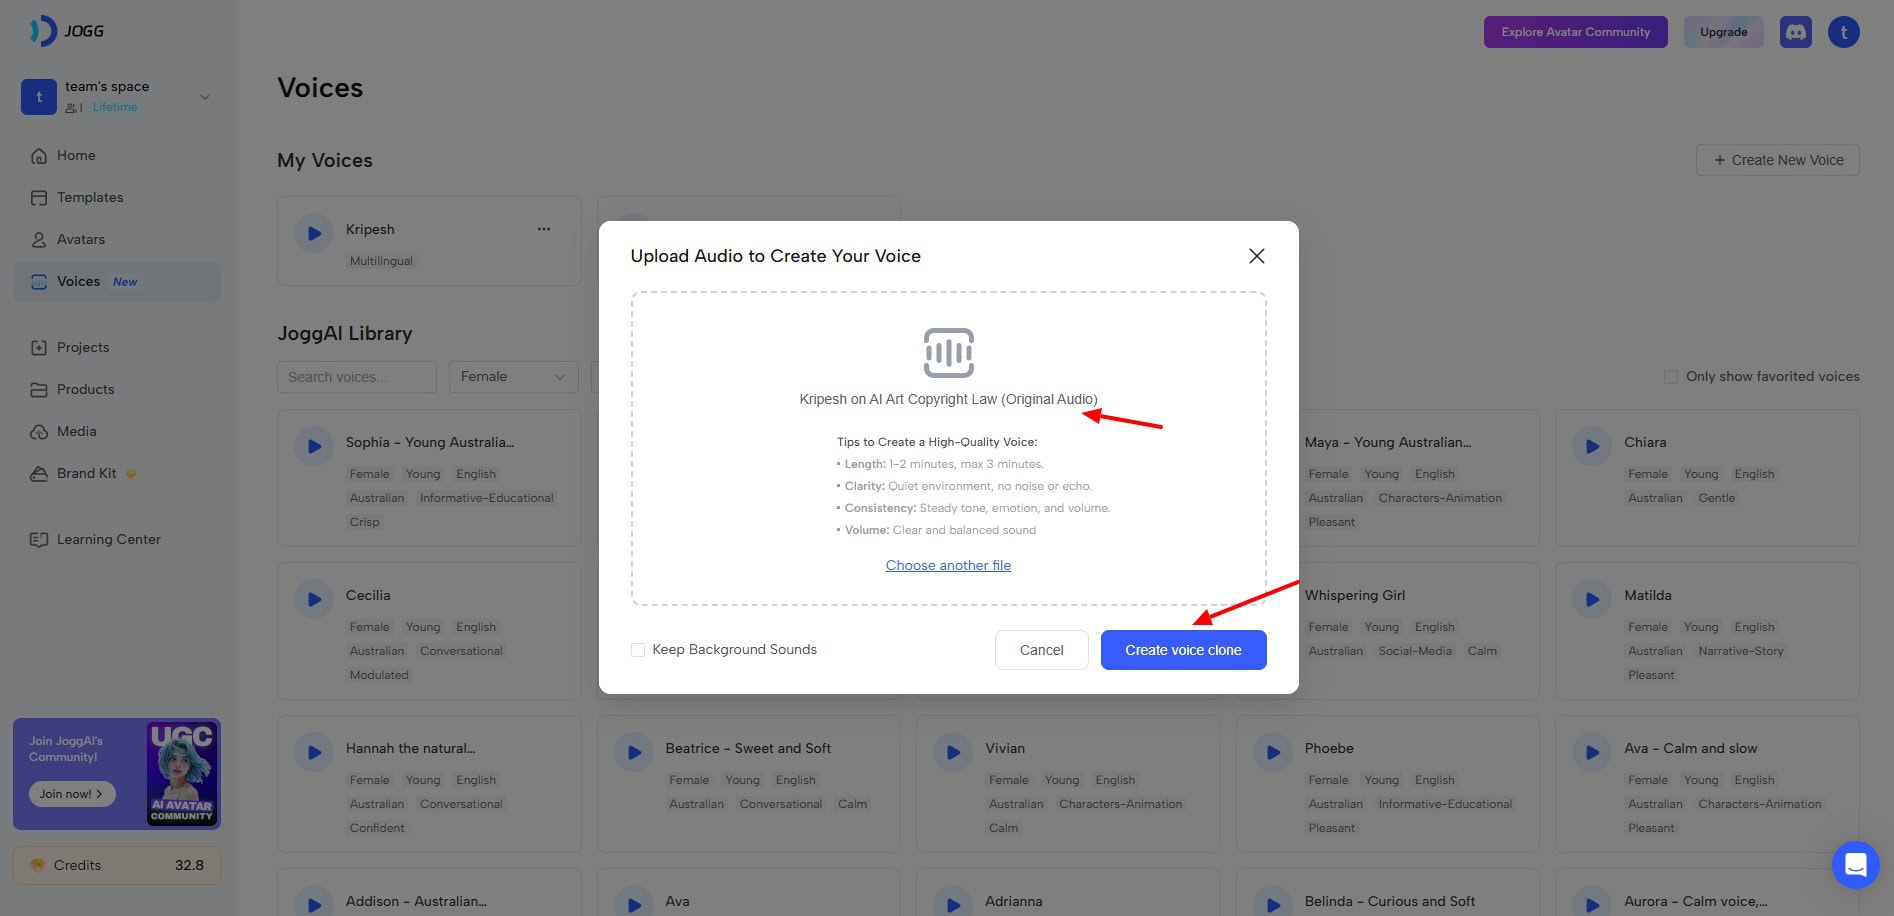The height and width of the screenshot is (916, 1894).
Task: Click Join now on community banner
Action: 71,794
